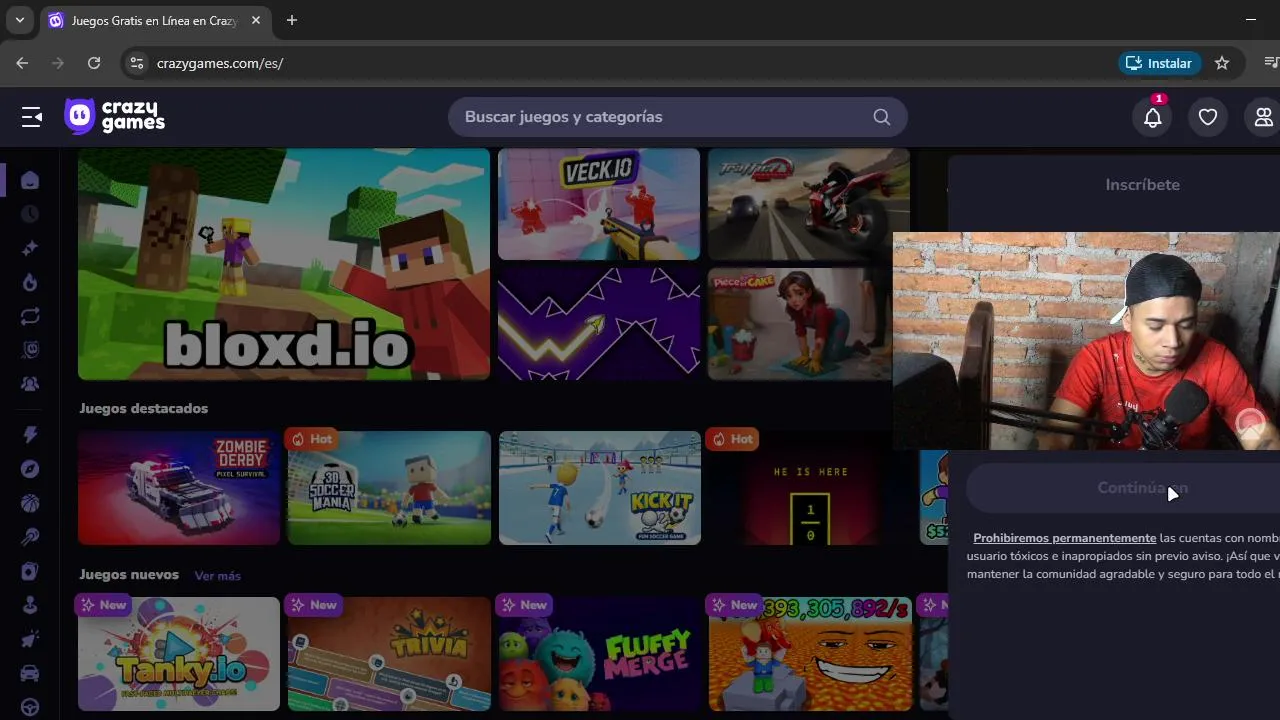Reload the page
1280x720 pixels.
pos(94,63)
